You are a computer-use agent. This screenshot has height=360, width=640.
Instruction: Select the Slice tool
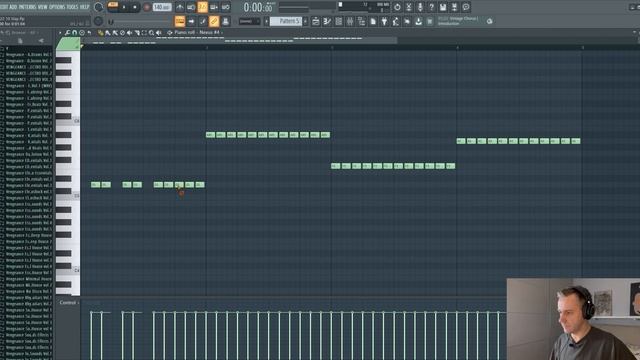tap(137, 33)
